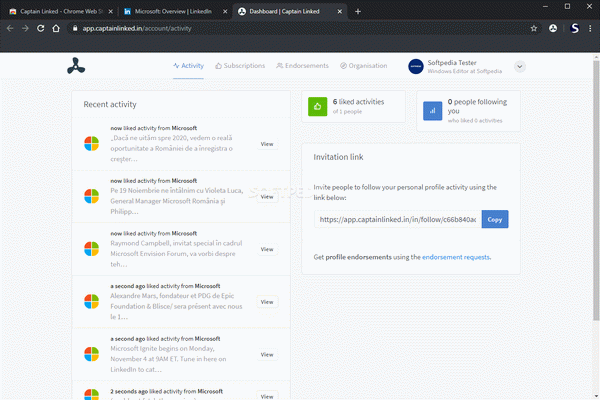Screen dimensions: 600x400
Task: Click the address bar URL
Action: [137, 28]
